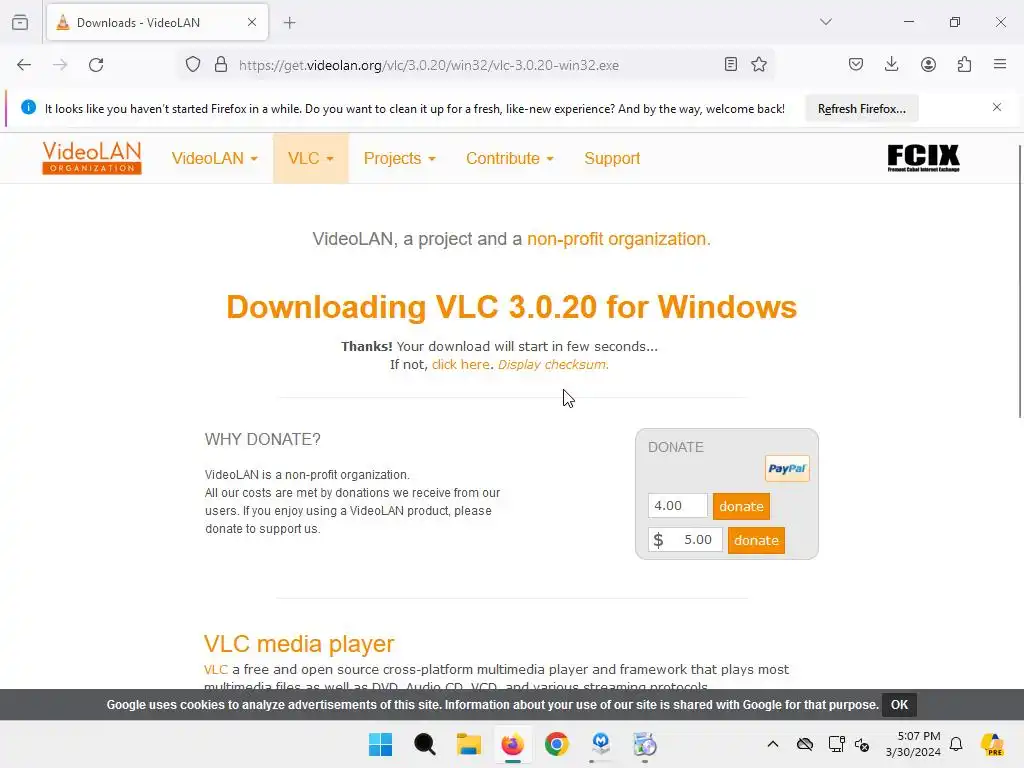Open the Malwarebytes taskbar icon
This screenshot has width=1024, height=768.
(601, 744)
